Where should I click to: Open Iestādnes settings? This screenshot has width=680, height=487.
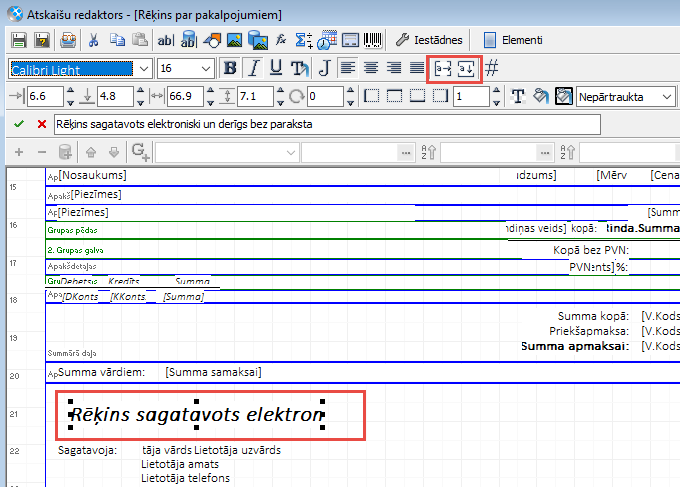point(429,40)
